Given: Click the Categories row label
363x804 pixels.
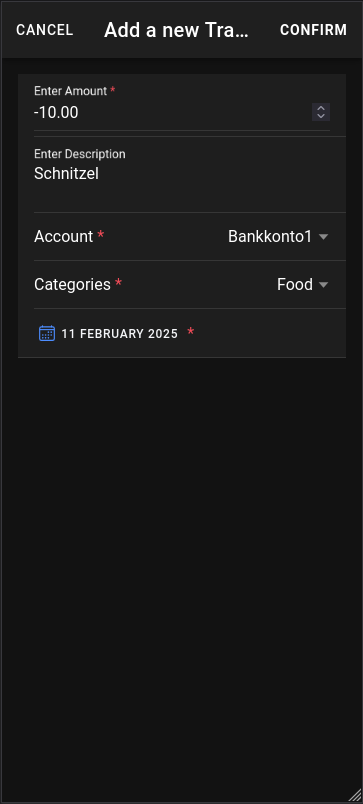Looking at the screenshot, I should point(72,285).
